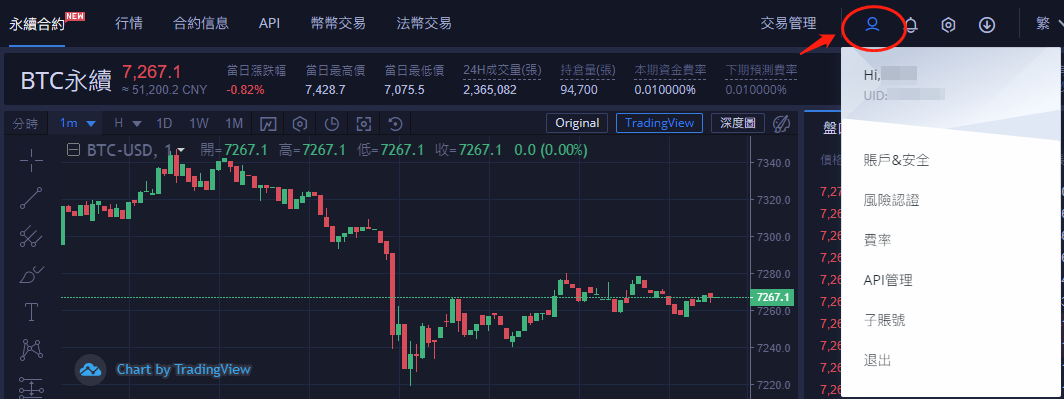The width and height of the screenshot is (1064, 399).
Task: Switch chart to TradingView mode
Action: point(660,123)
